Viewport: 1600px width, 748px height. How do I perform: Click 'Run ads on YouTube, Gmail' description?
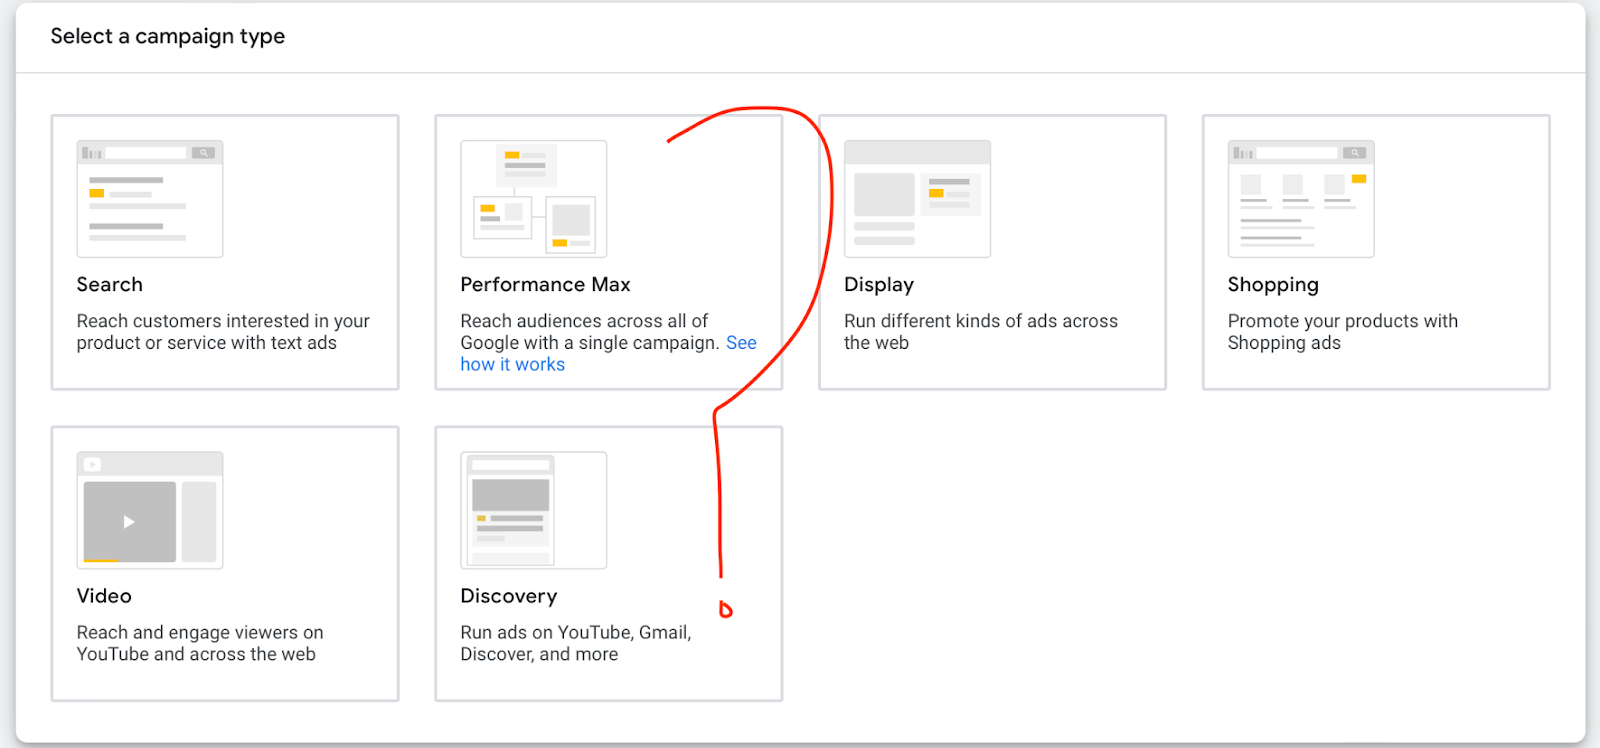coord(576,643)
